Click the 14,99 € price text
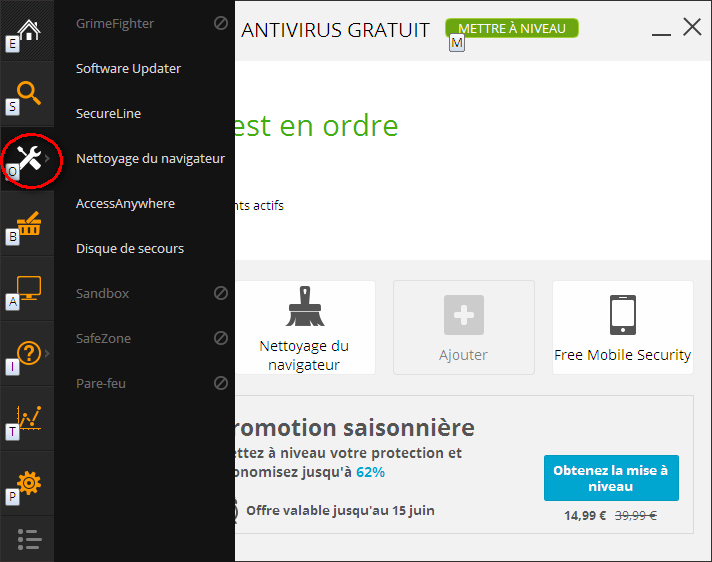712x562 pixels. tap(585, 516)
